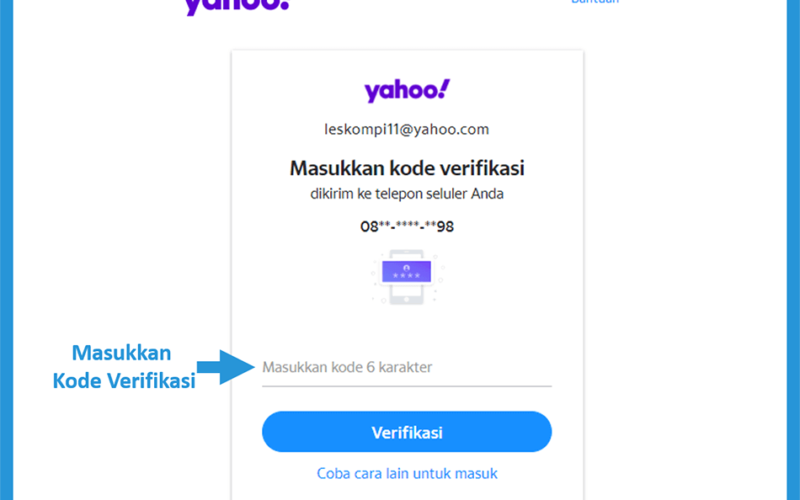Image resolution: width=800 pixels, height=500 pixels.
Task: Click the 'Masukkan kode verifikasi' heading
Action: [407, 168]
